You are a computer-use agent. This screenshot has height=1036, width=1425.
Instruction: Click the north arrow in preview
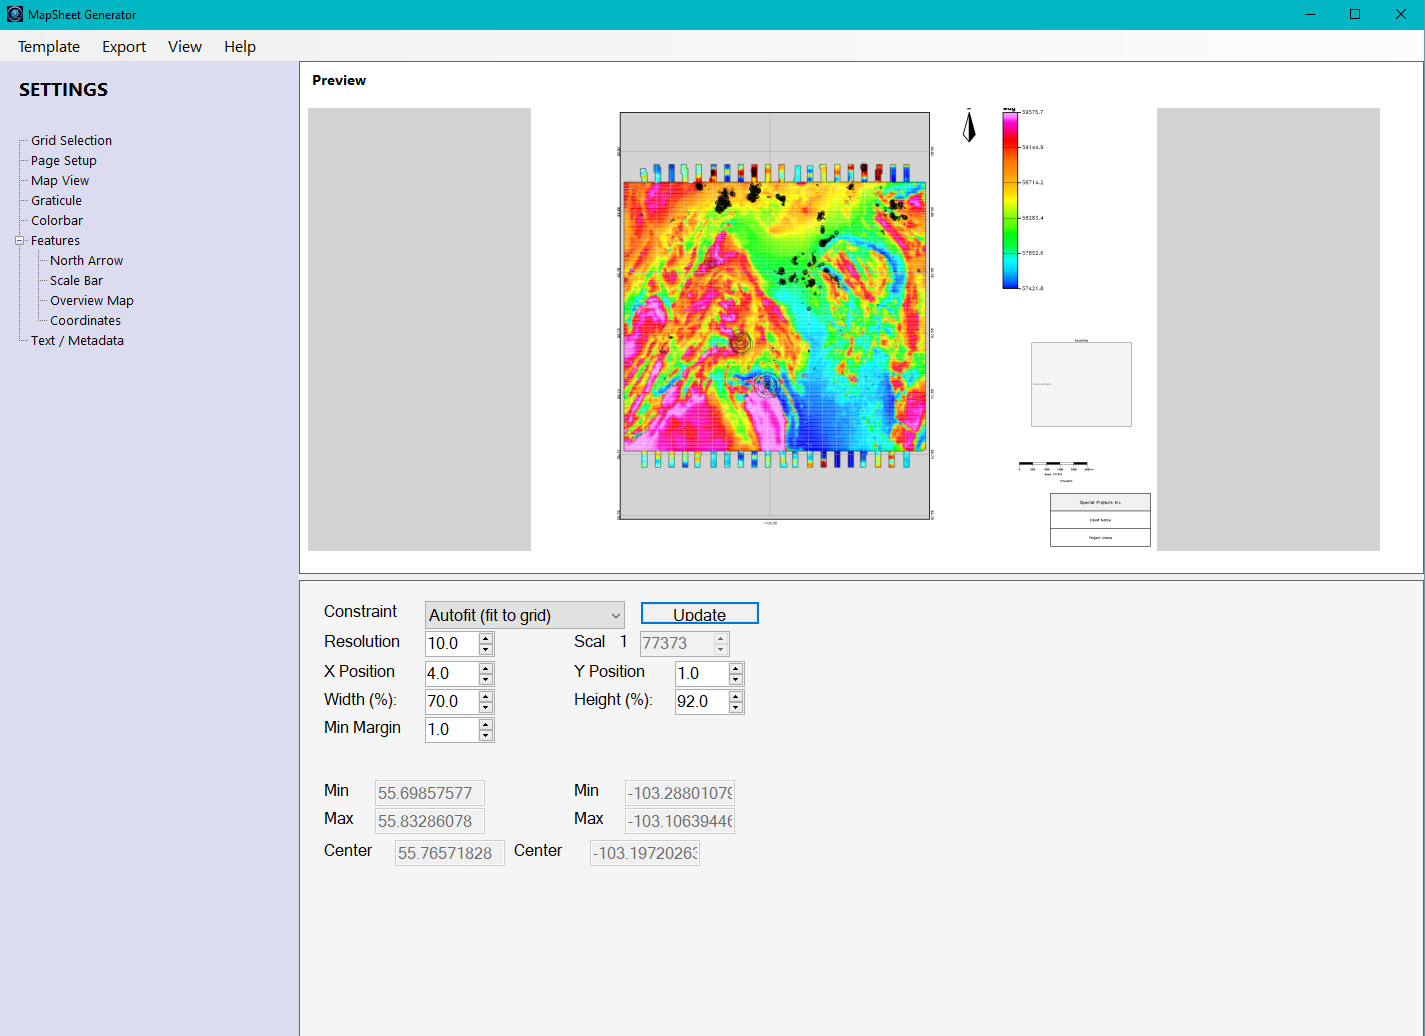[969, 127]
